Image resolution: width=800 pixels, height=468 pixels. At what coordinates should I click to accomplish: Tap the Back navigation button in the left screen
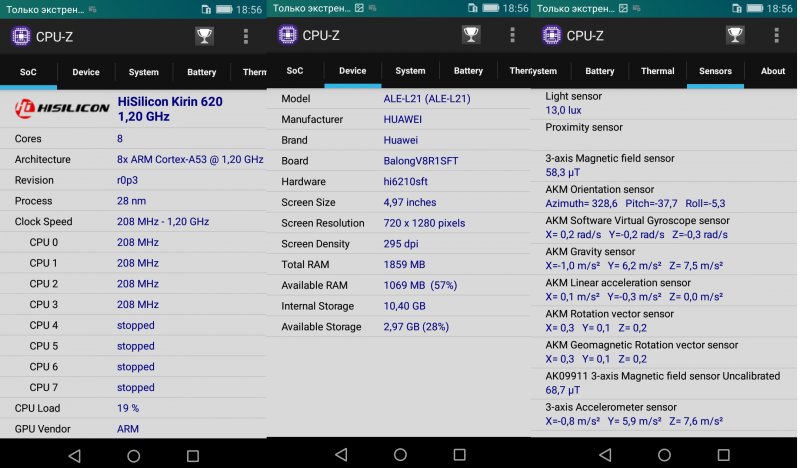tap(75, 455)
